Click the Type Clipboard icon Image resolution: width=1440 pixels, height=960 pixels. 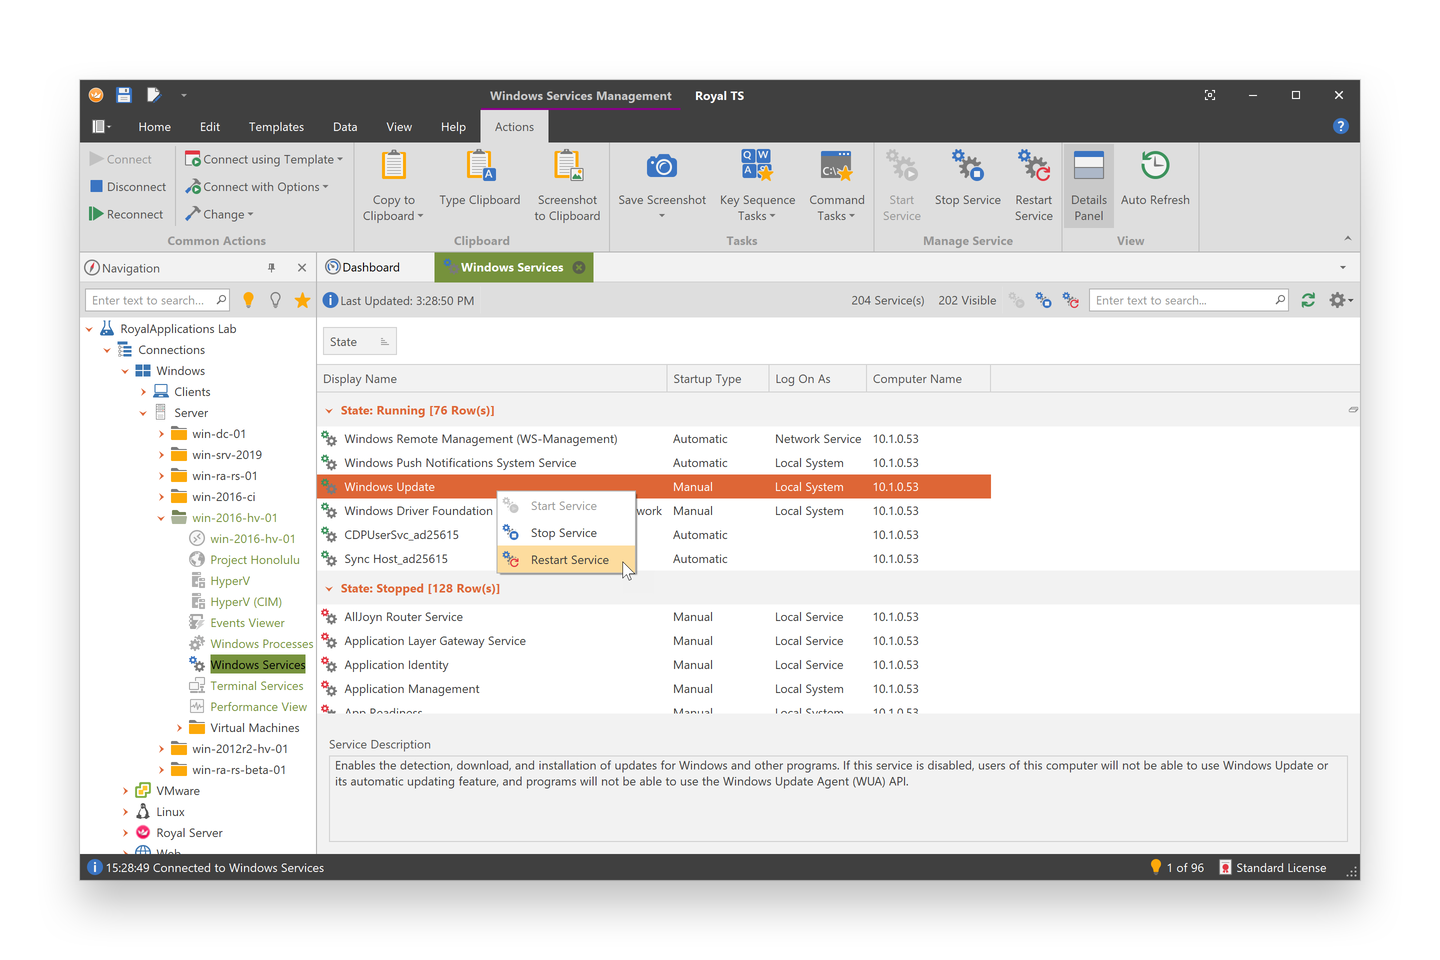click(480, 167)
